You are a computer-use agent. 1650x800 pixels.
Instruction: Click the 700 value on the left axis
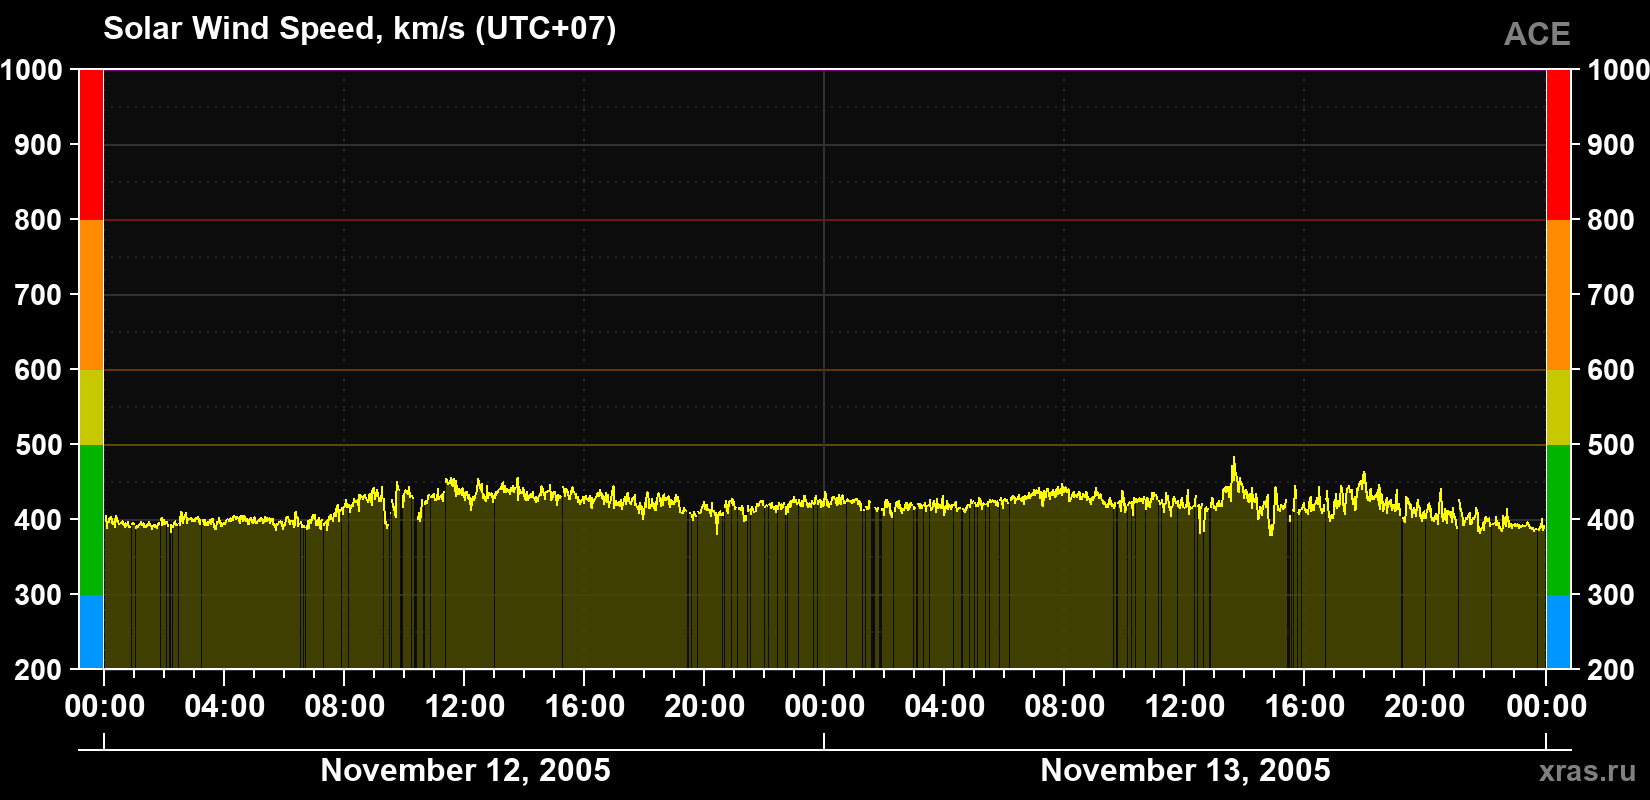(39, 295)
